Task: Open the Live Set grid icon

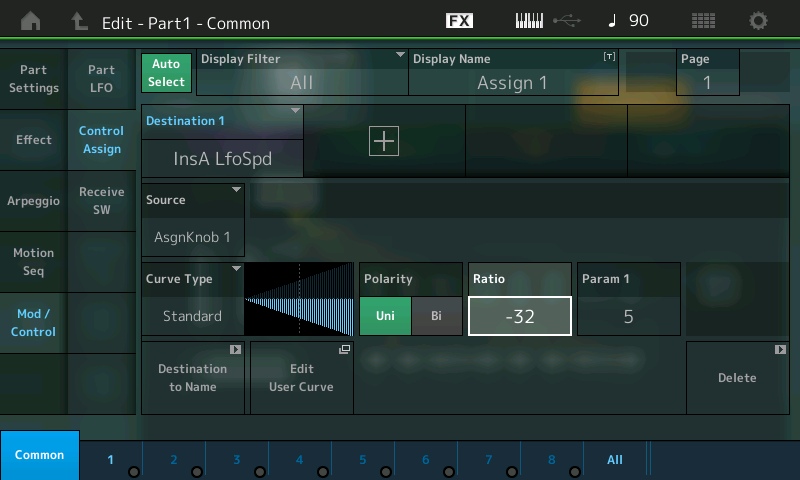Action: (x=703, y=21)
